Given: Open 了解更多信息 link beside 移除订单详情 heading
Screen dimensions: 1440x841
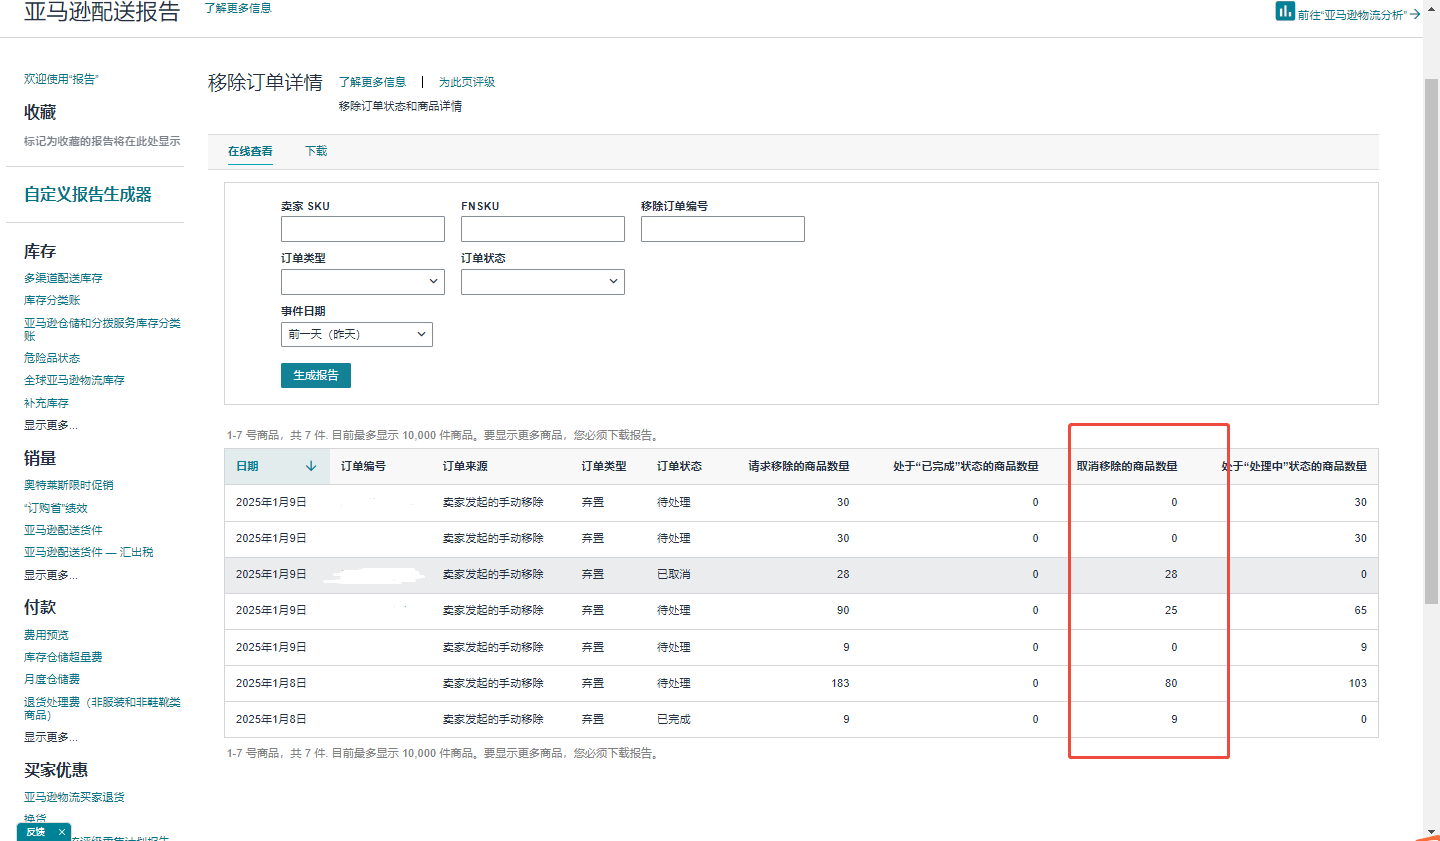Looking at the screenshot, I should [x=372, y=82].
